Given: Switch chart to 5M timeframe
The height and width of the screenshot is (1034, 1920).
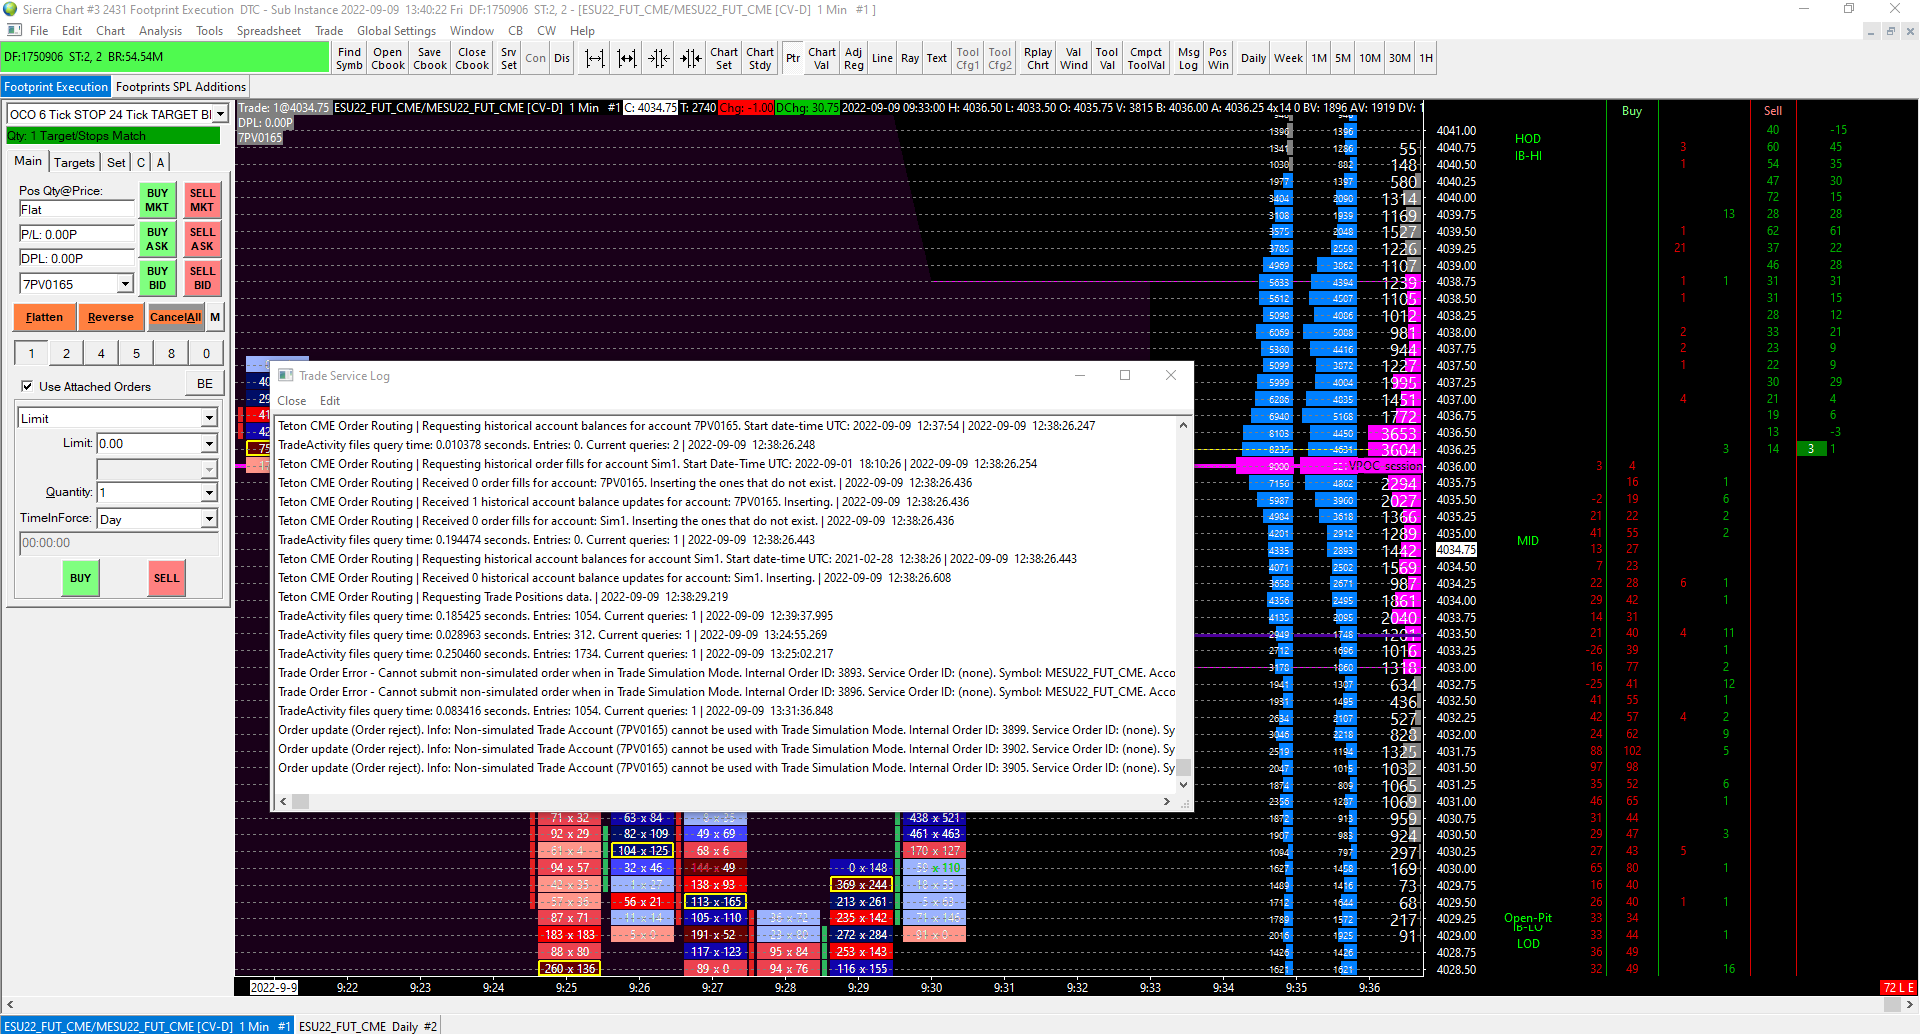Looking at the screenshot, I should (x=1343, y=58).
